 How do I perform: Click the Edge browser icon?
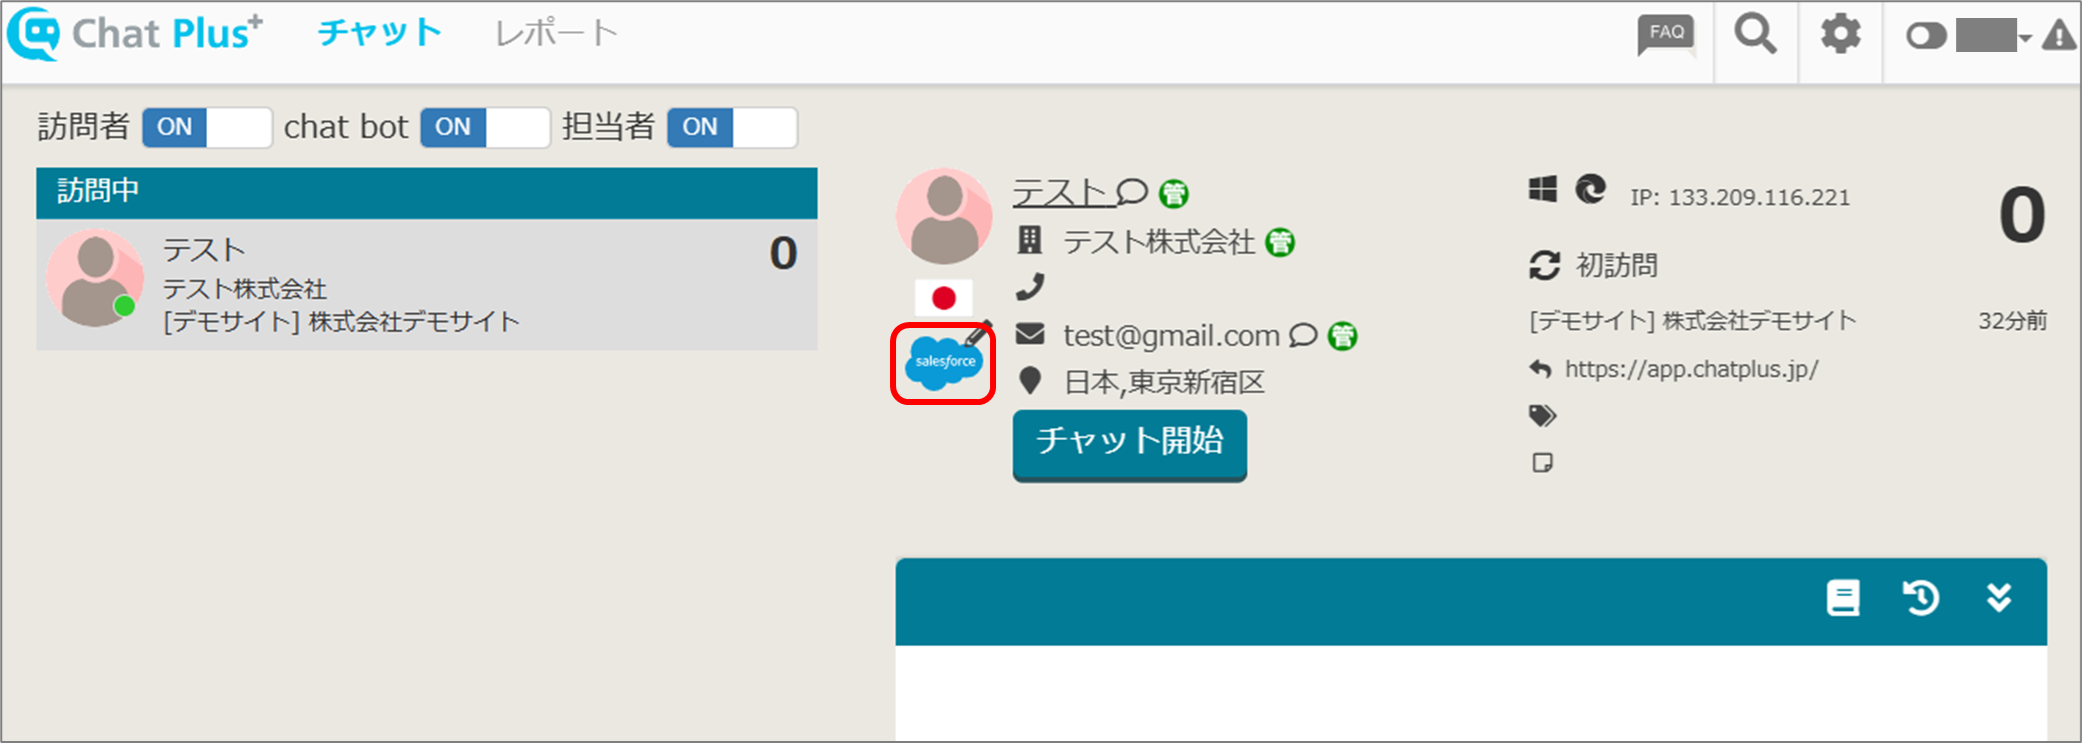tap(1590, 188)
